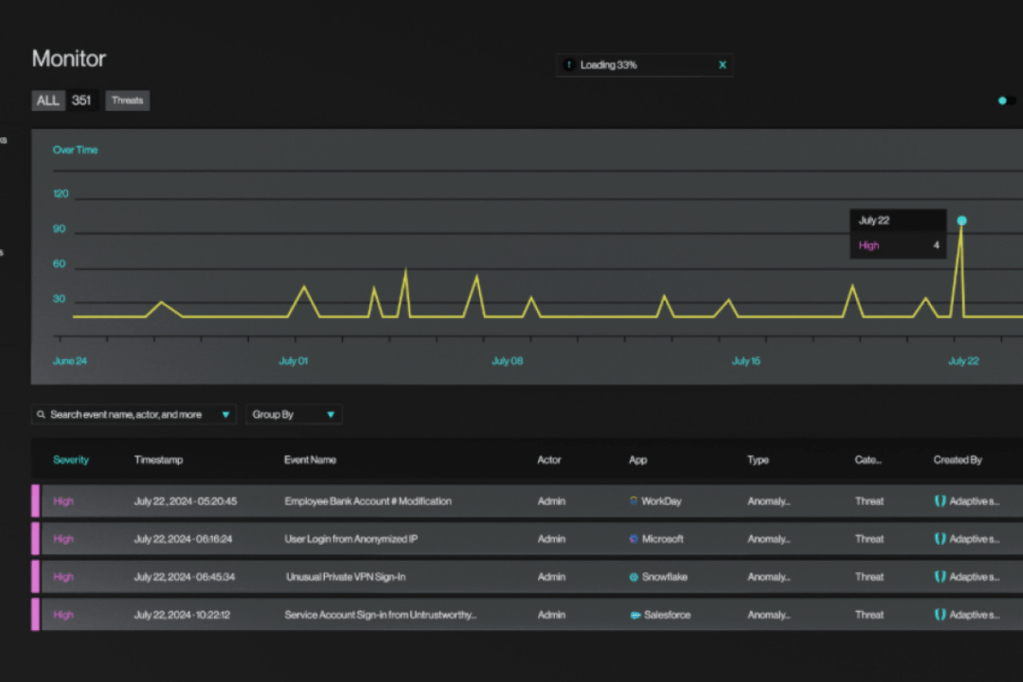Click the Microsoft app icon
Viewport: 1023px width, 682px height.
point(634,539)
